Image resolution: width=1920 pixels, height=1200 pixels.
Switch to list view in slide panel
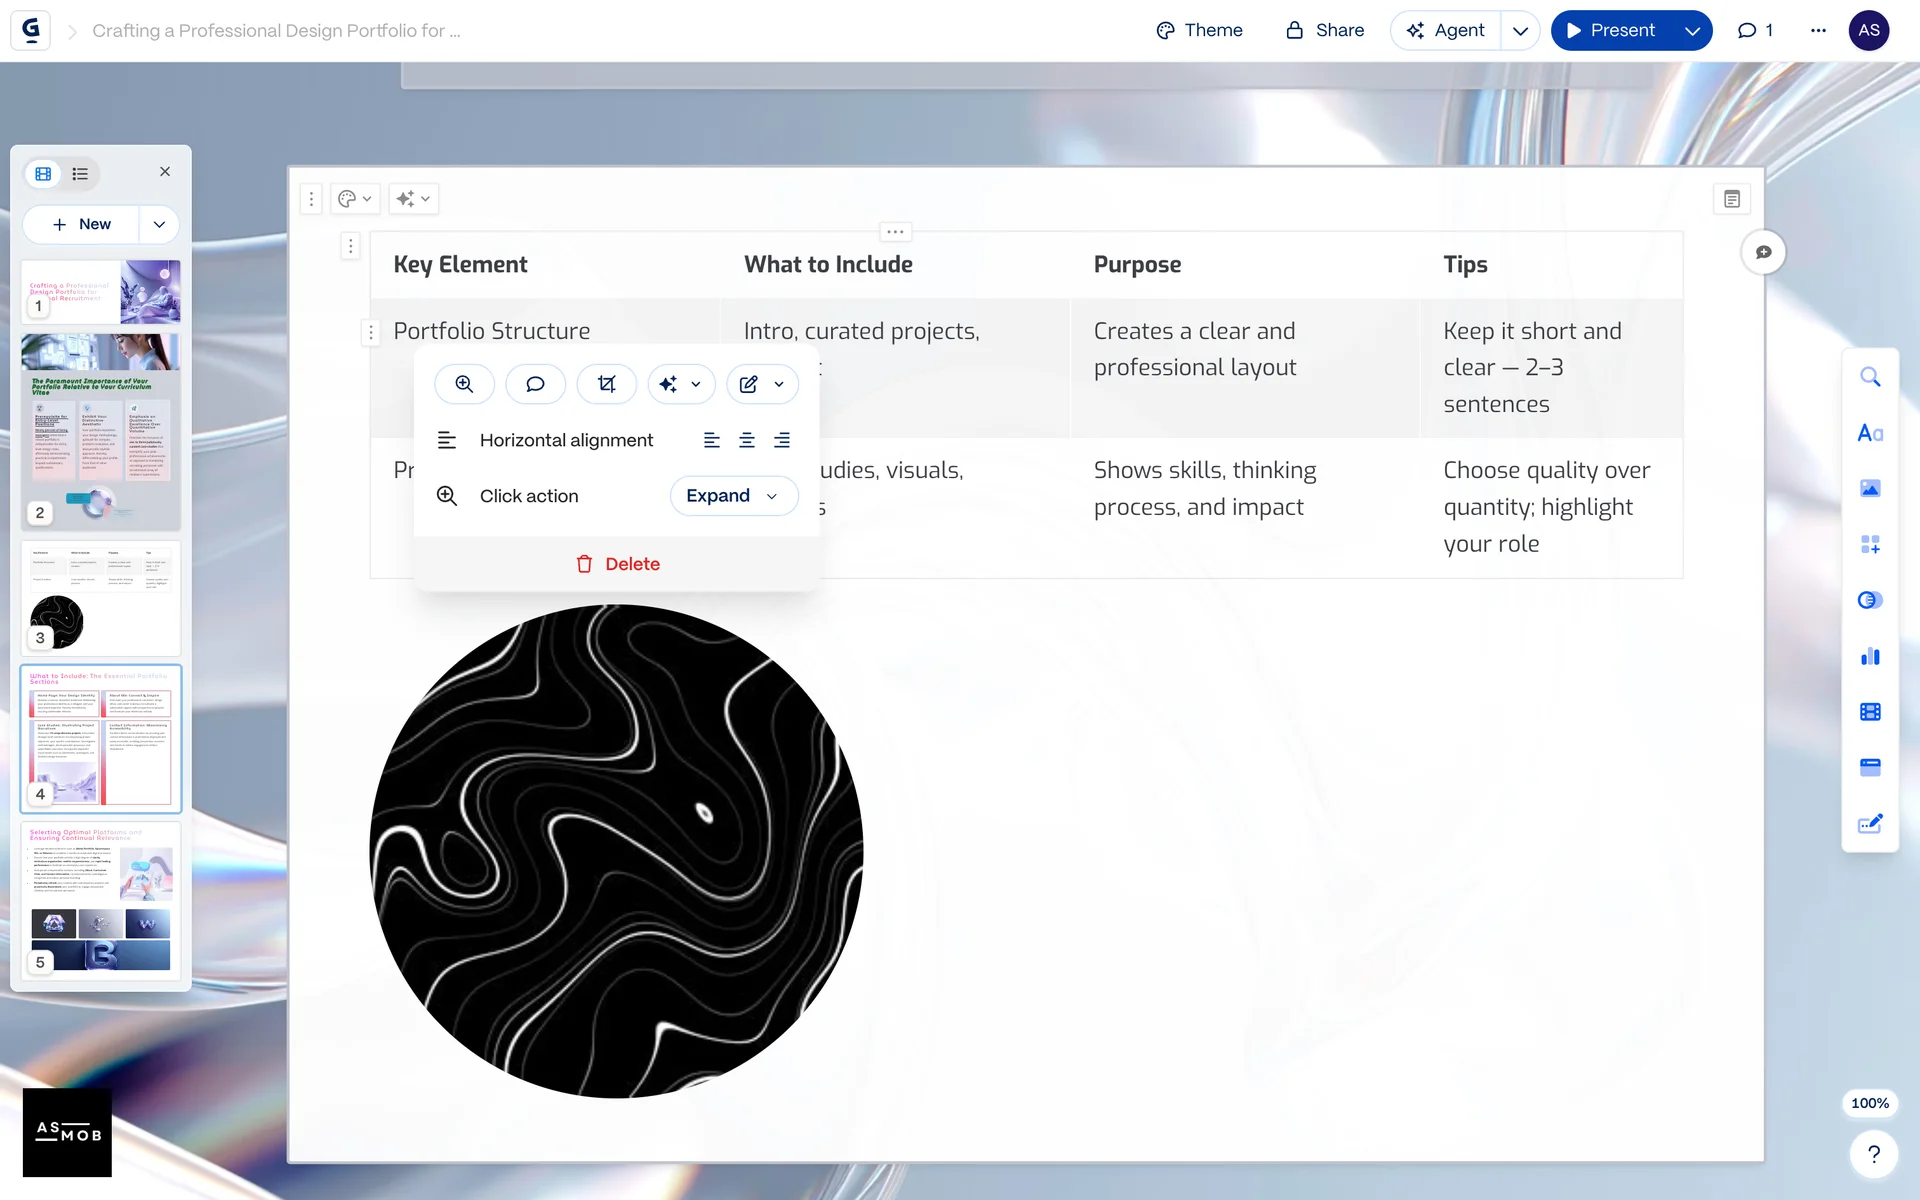coord(80,174)
